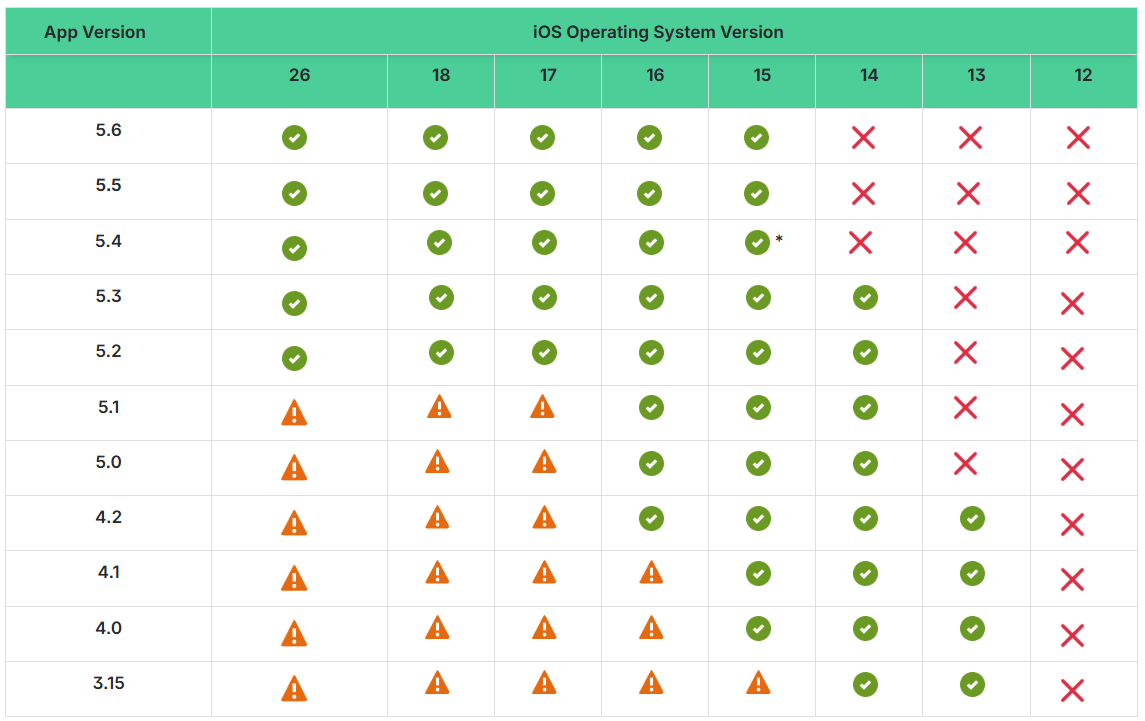The height and width of the screenshot is (721, 1145).
Task: Select the 5.4 app version row label
Action: click(x=108, y=241)
